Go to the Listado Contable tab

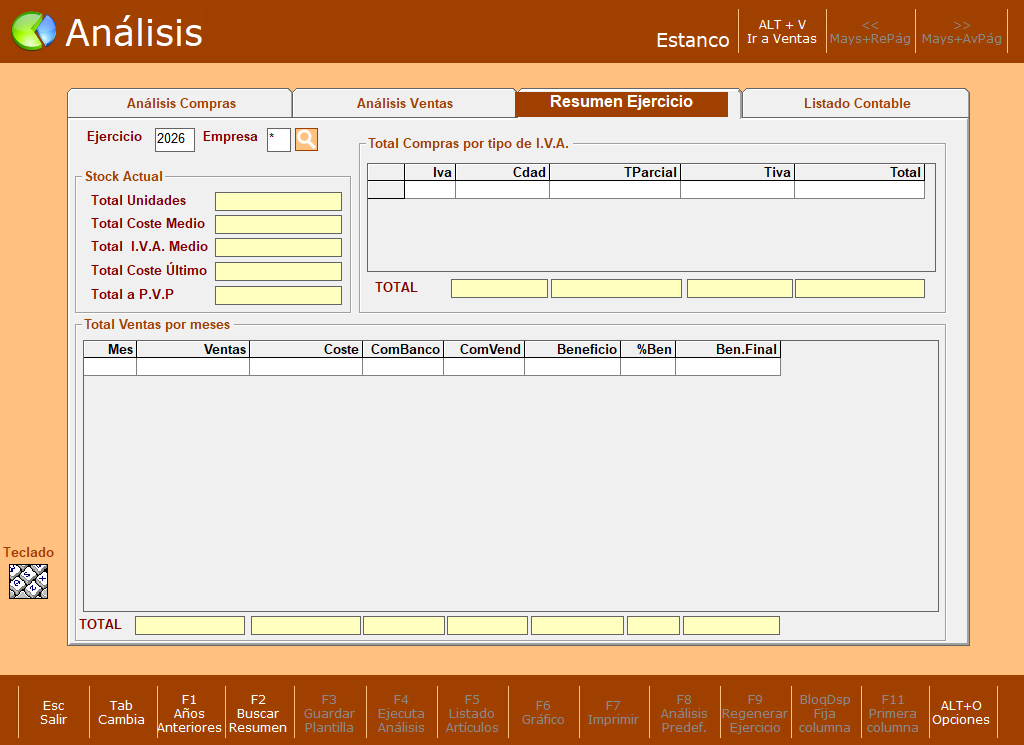[857, 103]
